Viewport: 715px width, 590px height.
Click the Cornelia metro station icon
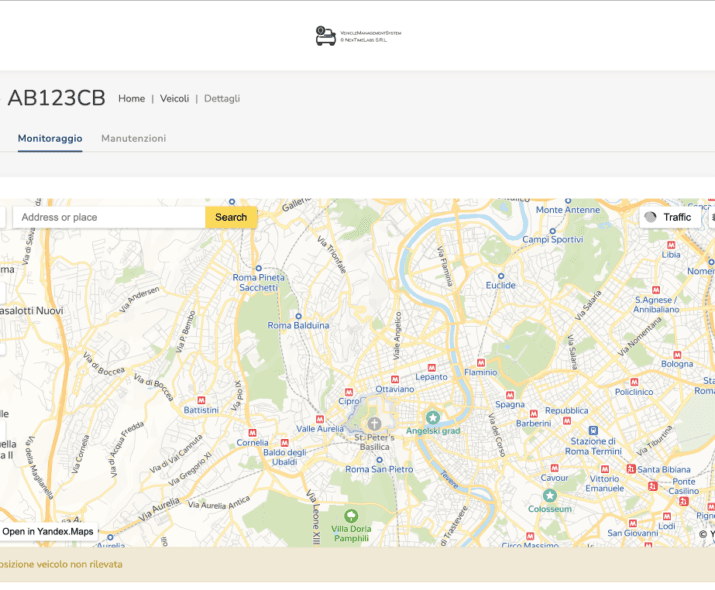click(252, 433)
